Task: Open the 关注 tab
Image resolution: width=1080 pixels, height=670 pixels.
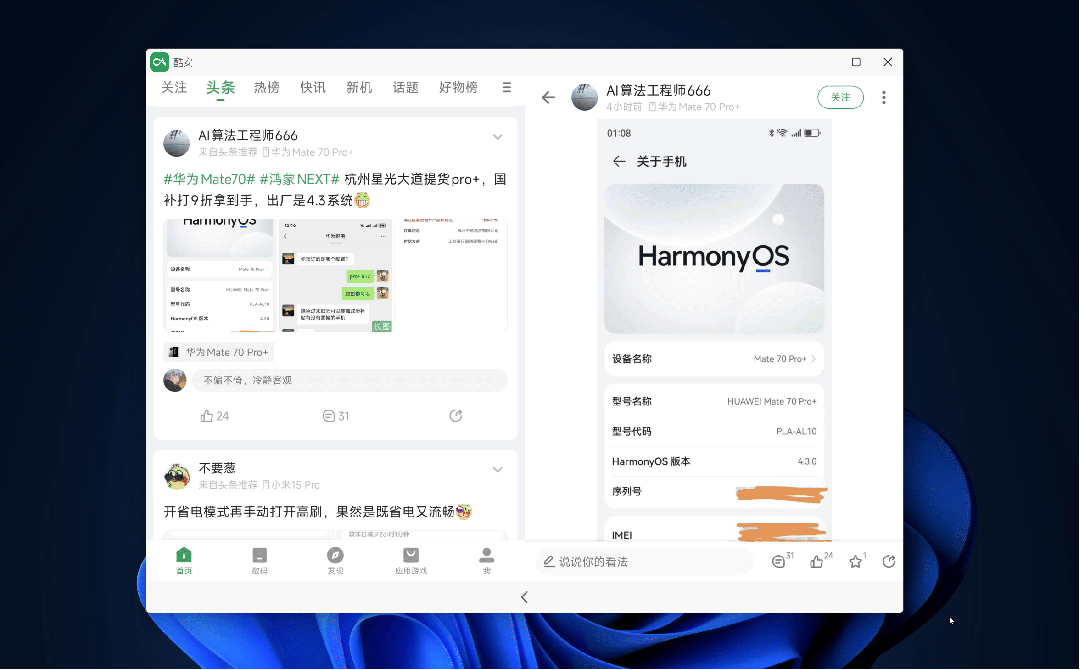Action: (x=174, y=87)
